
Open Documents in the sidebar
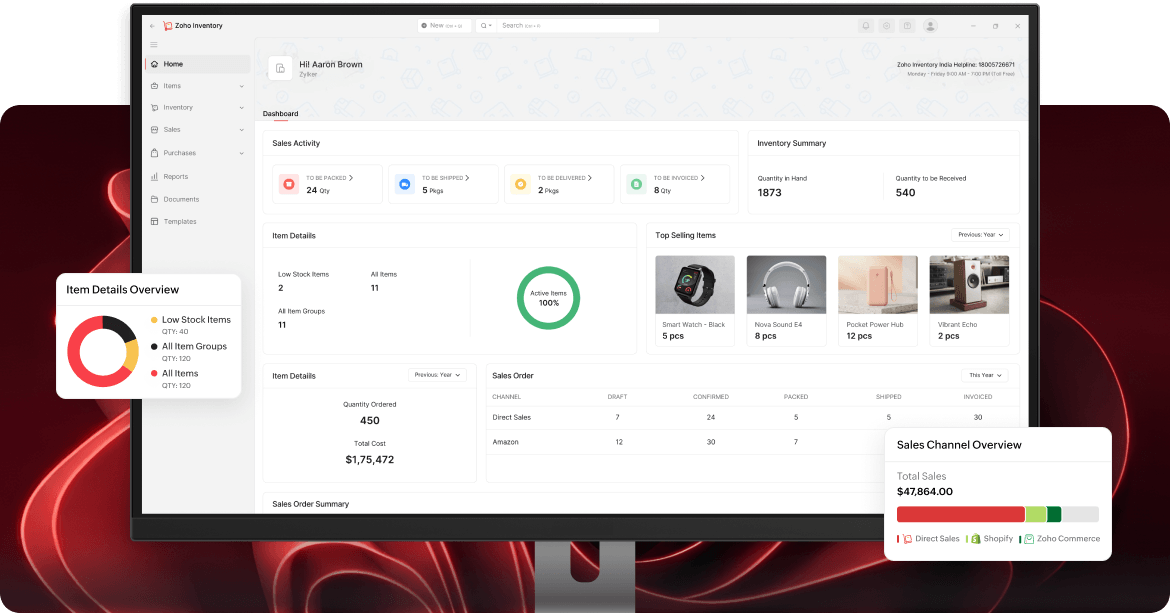tap(198, 199)
